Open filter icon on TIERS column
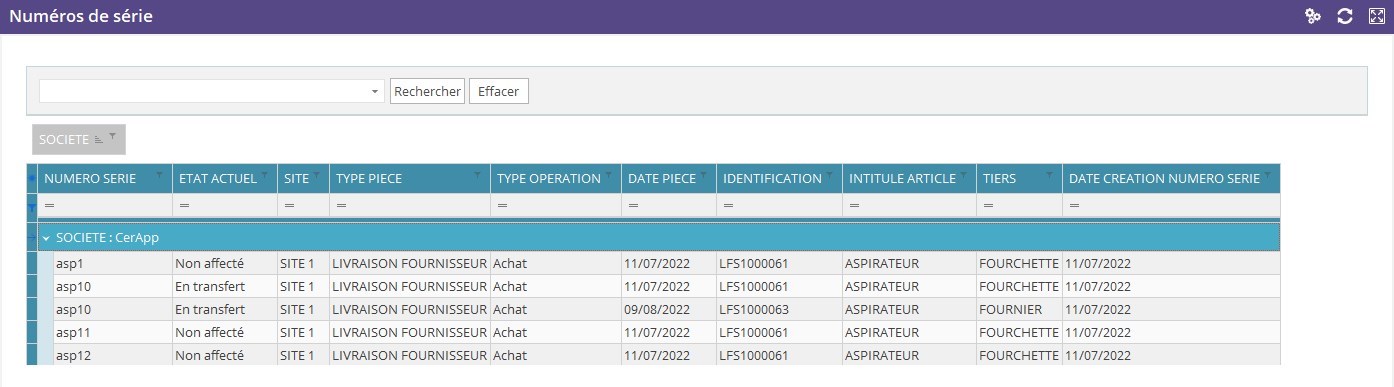The height and width of the screenshot is (387, 1394). coord(1049,175)
